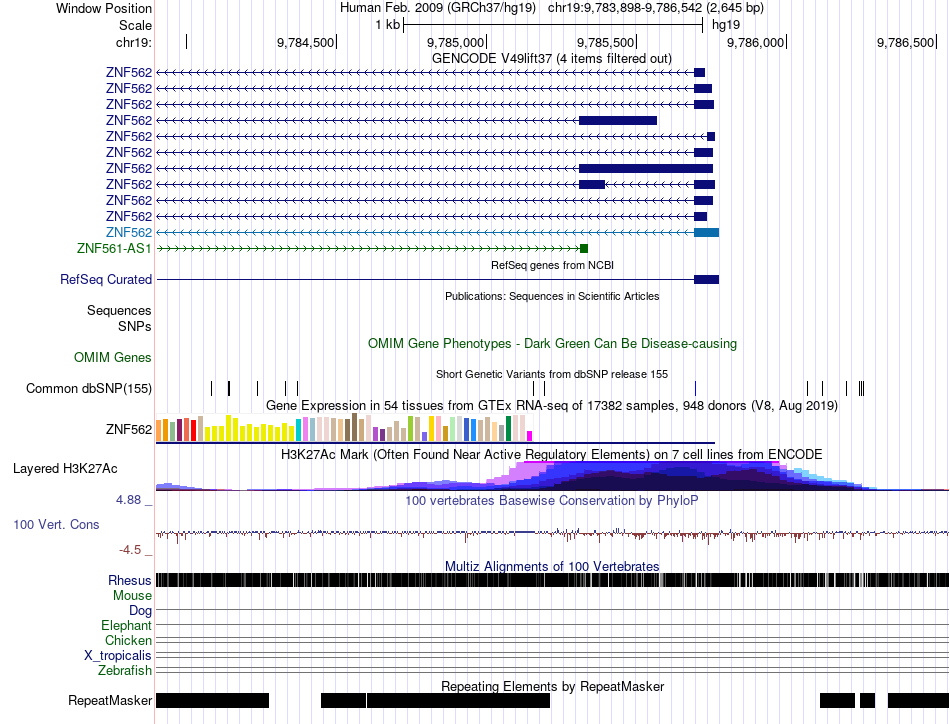The width and height of the screenshot is (950, 724).
Task: Click the leftmost RepeatMasker block
Action: coord(212,700)
